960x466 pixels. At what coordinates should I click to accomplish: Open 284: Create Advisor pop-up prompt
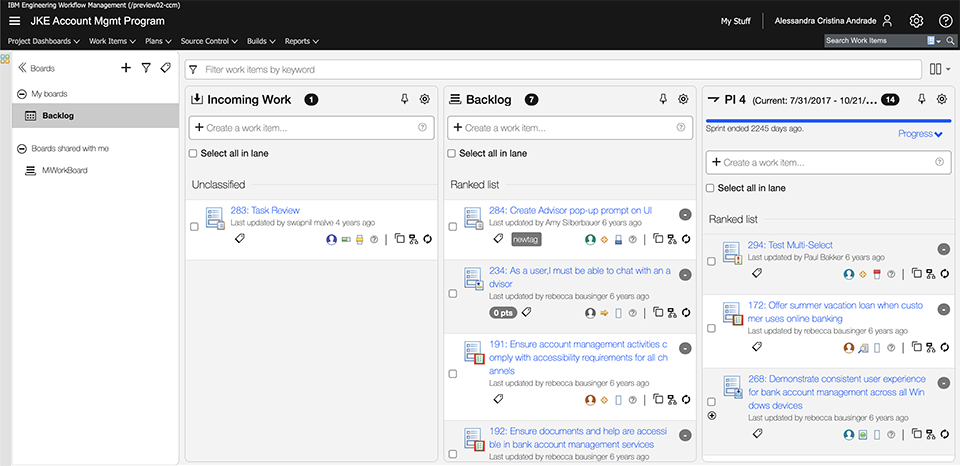(x=571, y=210)
